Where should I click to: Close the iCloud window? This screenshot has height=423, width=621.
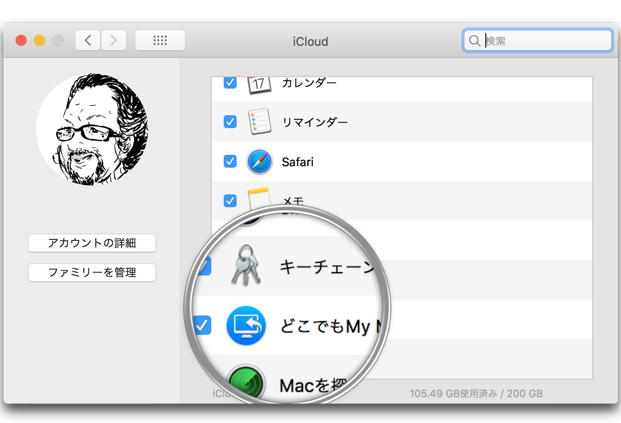click(21, 40)
